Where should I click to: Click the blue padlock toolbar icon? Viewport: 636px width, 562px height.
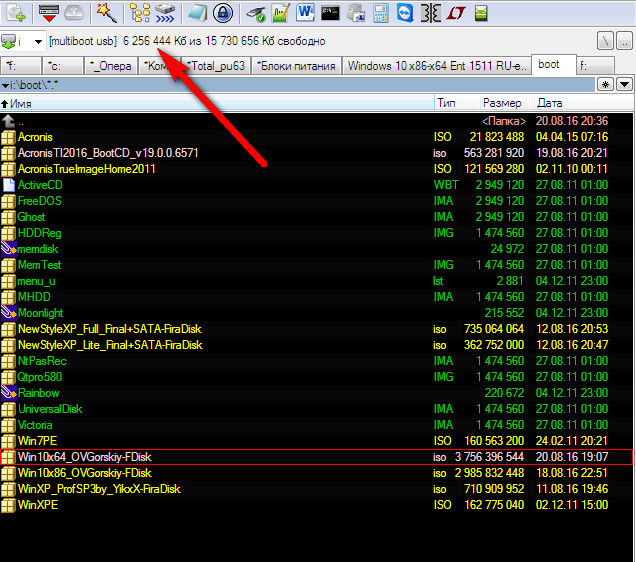coord(223,13)
